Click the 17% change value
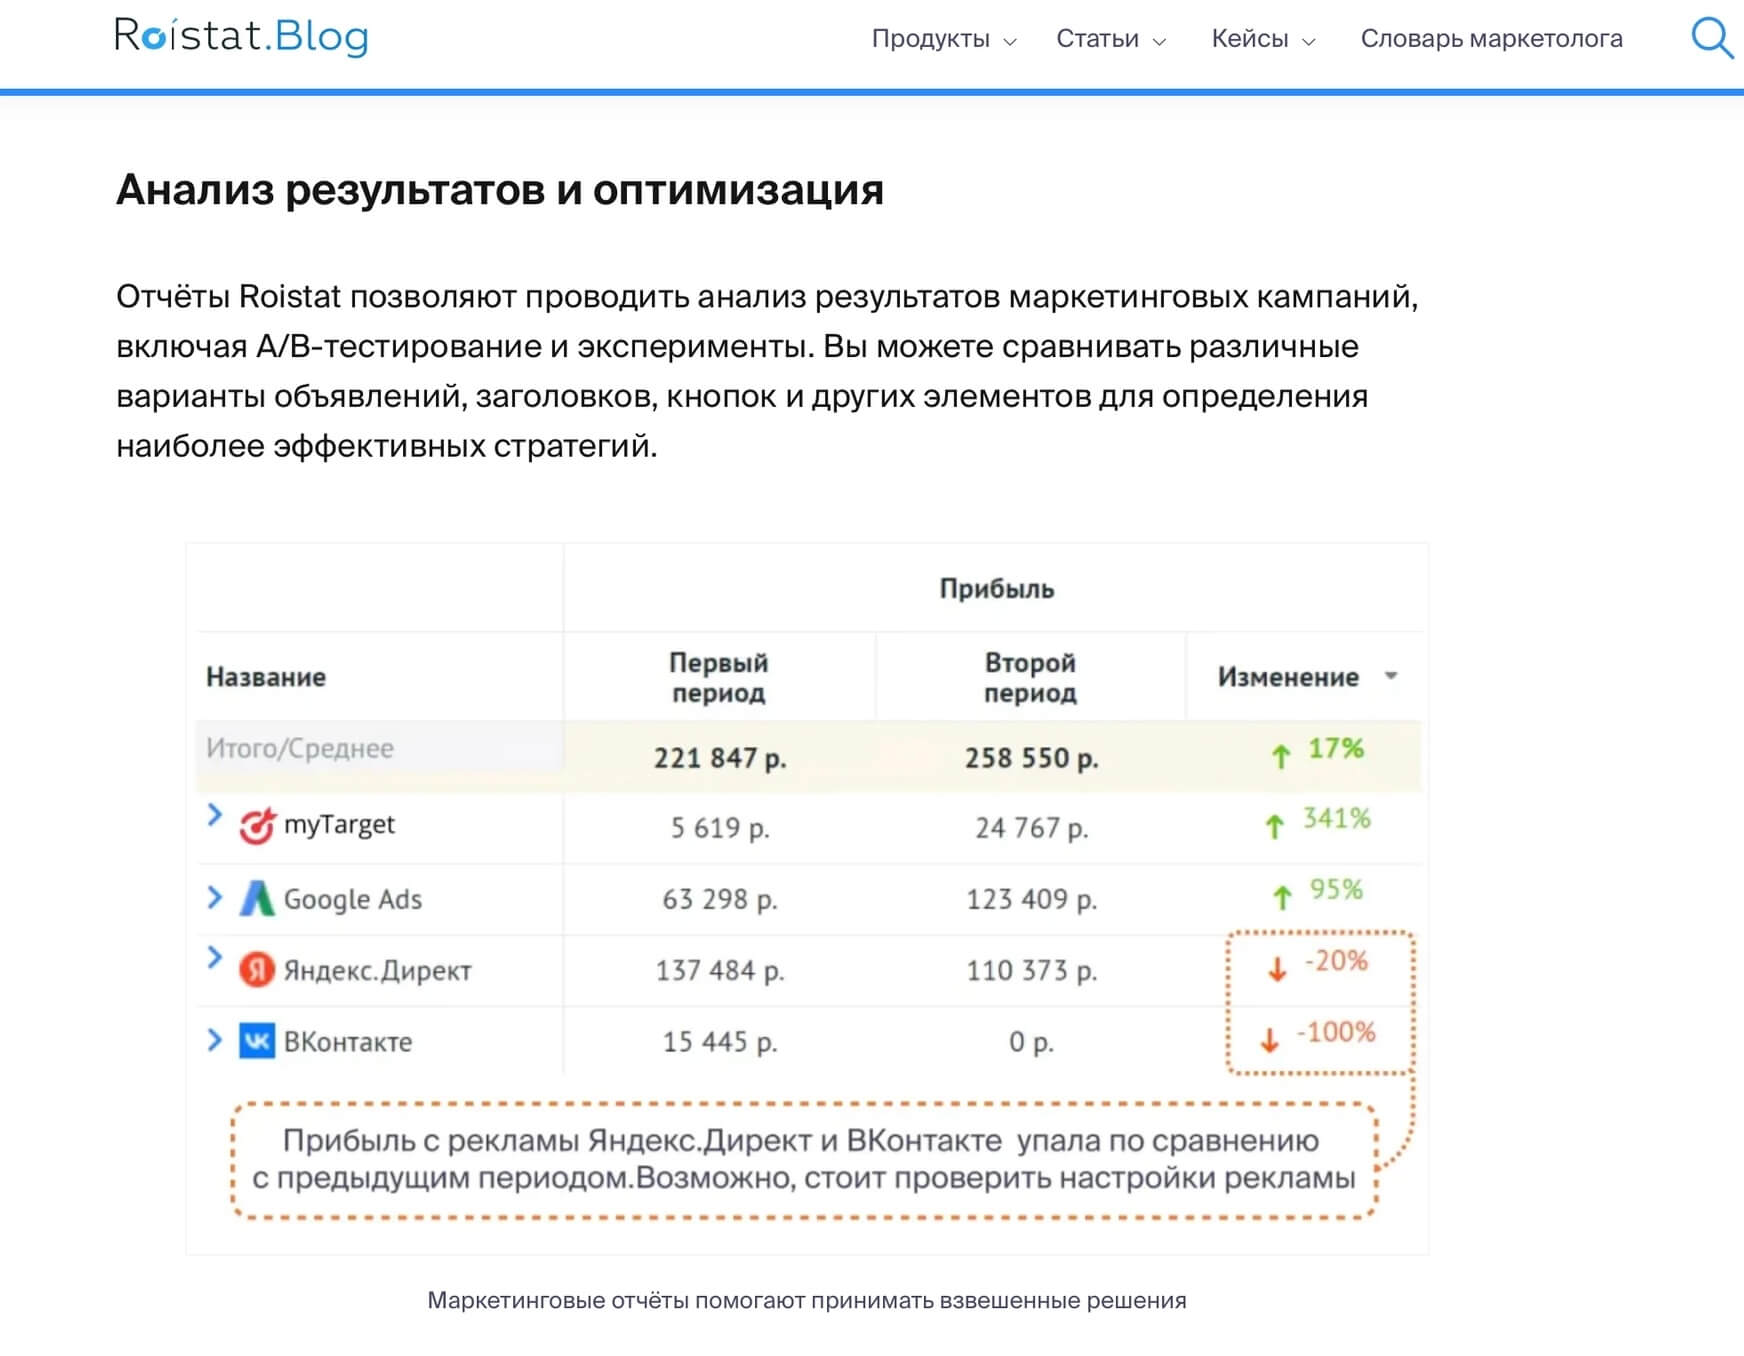The width and height of the screenshot is (1744, 1356). click(1336, 748)
